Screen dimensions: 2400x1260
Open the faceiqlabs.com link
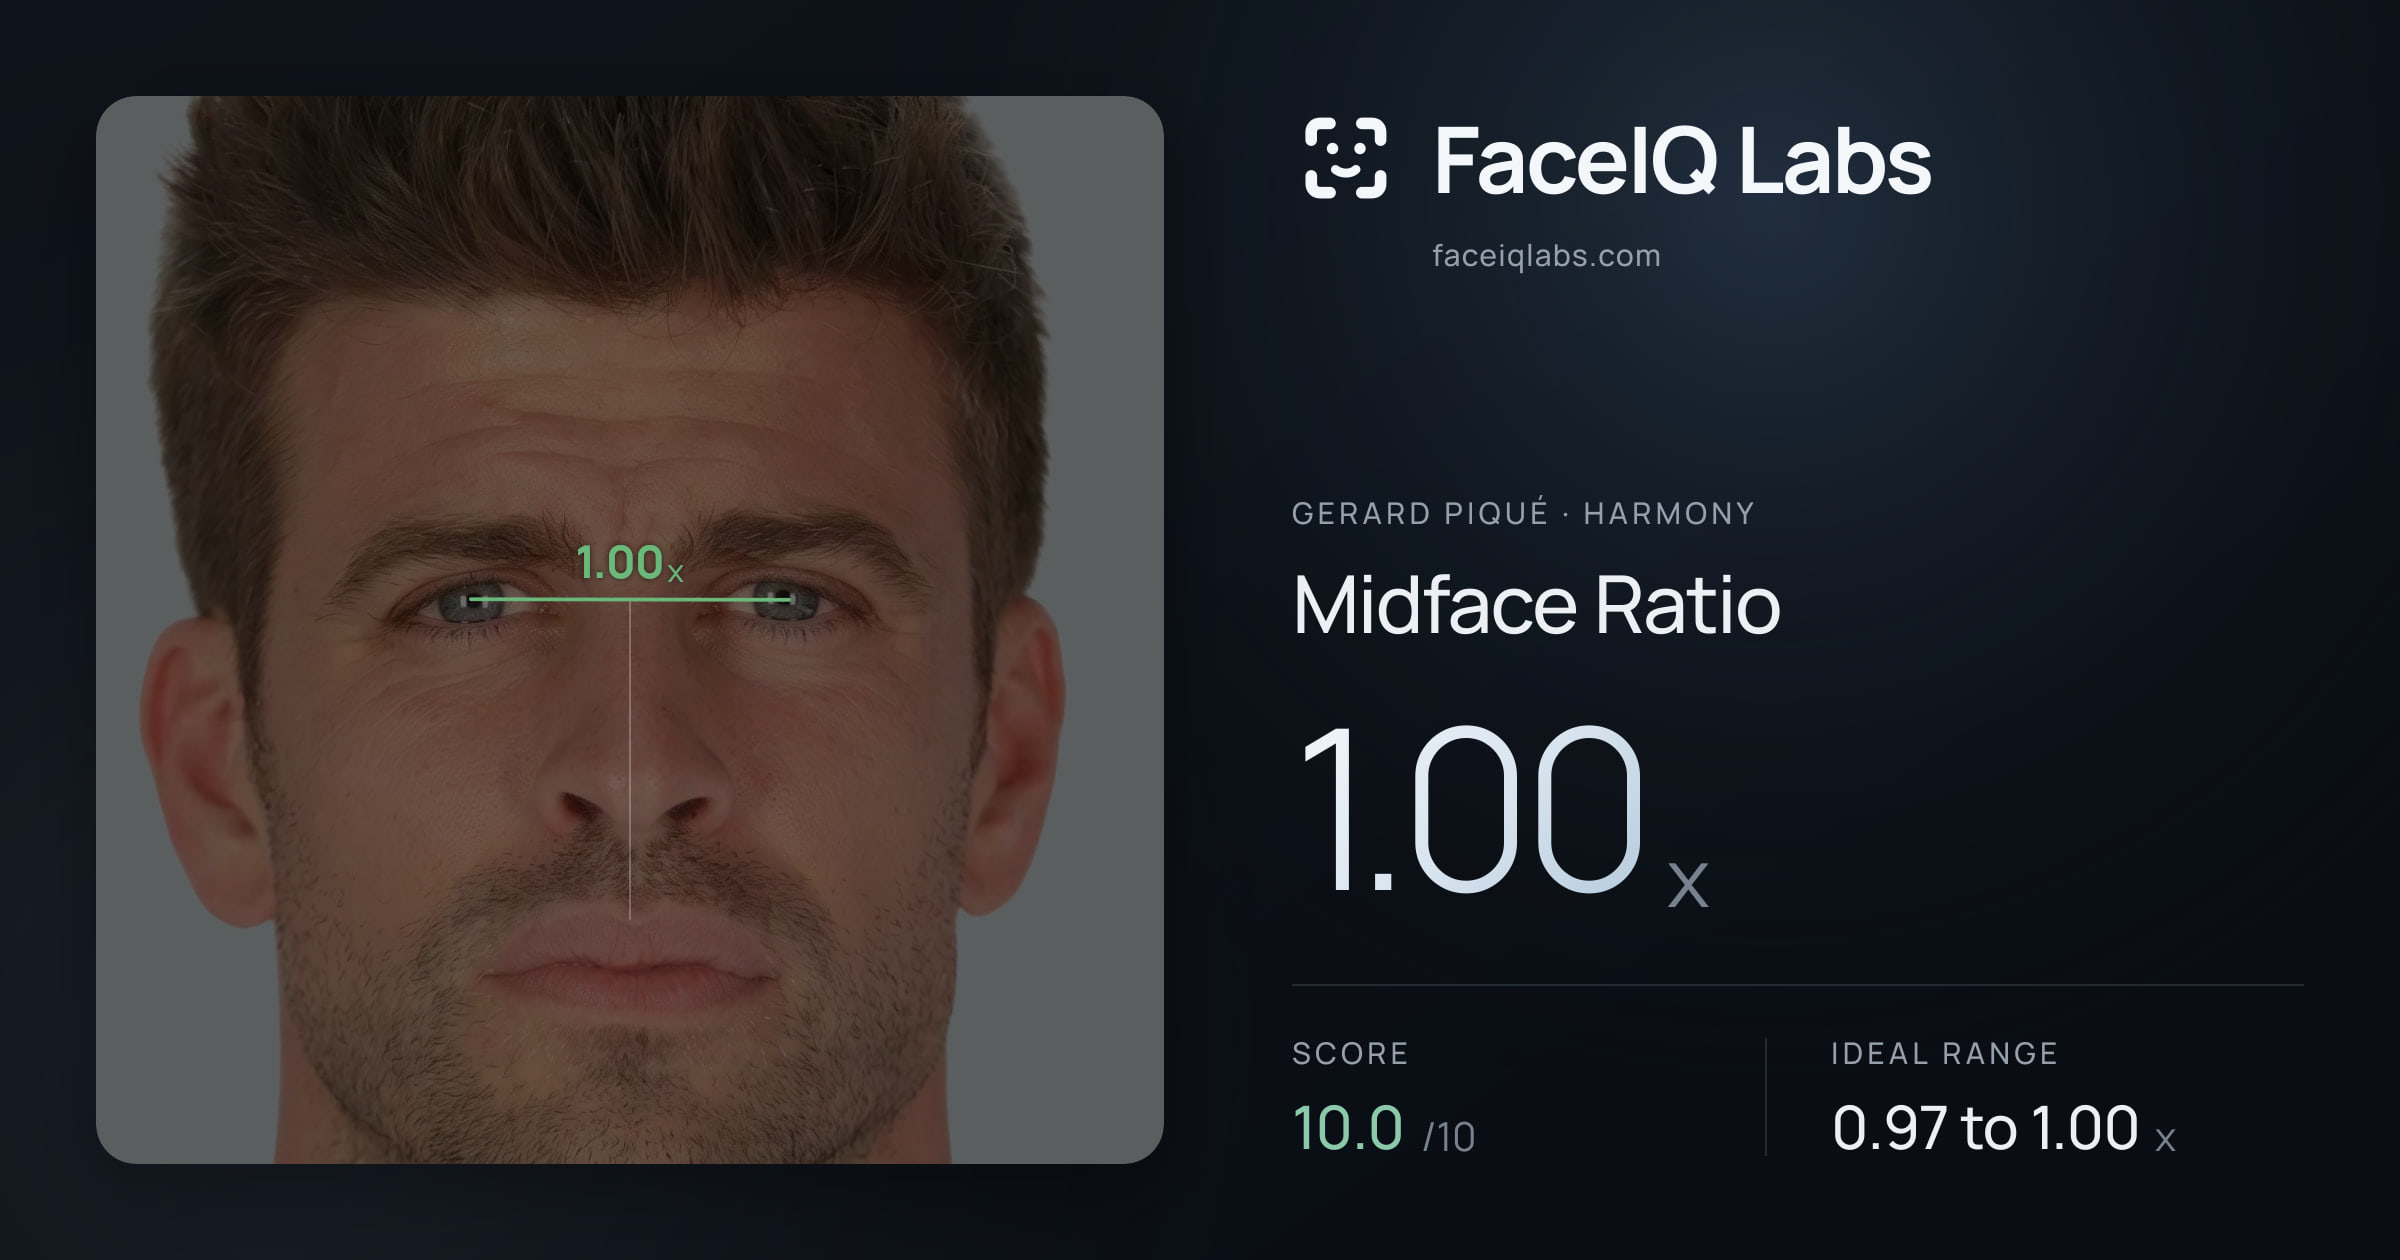pyautogui.click(x=1546, y=256)
